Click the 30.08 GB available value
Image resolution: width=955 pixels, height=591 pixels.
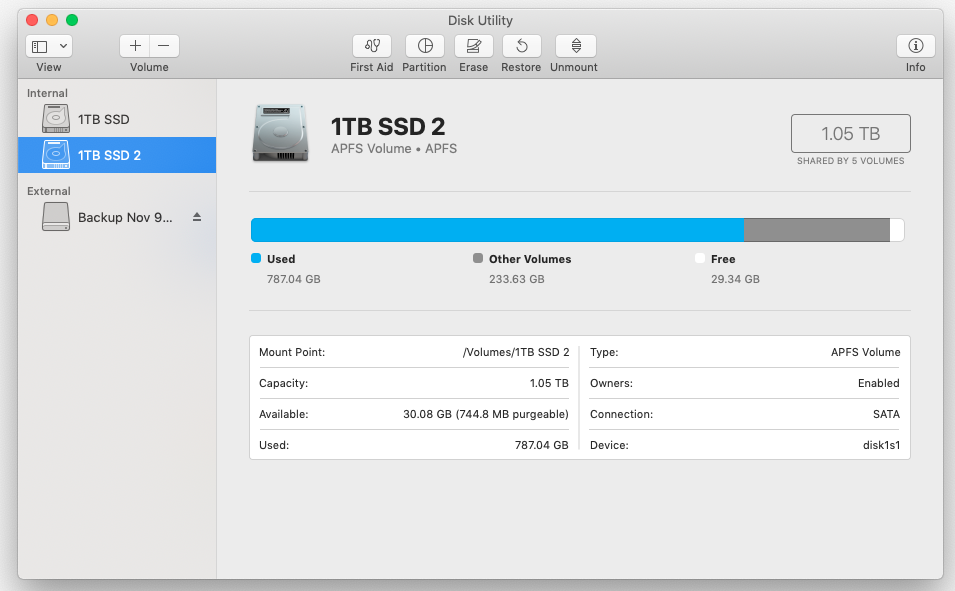(485, 414)
